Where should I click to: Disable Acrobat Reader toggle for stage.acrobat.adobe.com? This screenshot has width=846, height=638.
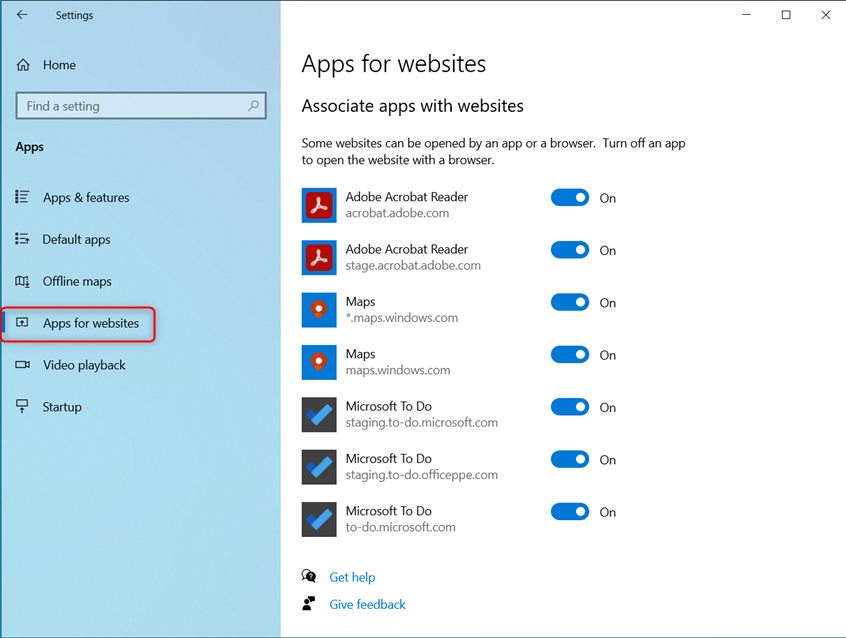coord(570,250)
